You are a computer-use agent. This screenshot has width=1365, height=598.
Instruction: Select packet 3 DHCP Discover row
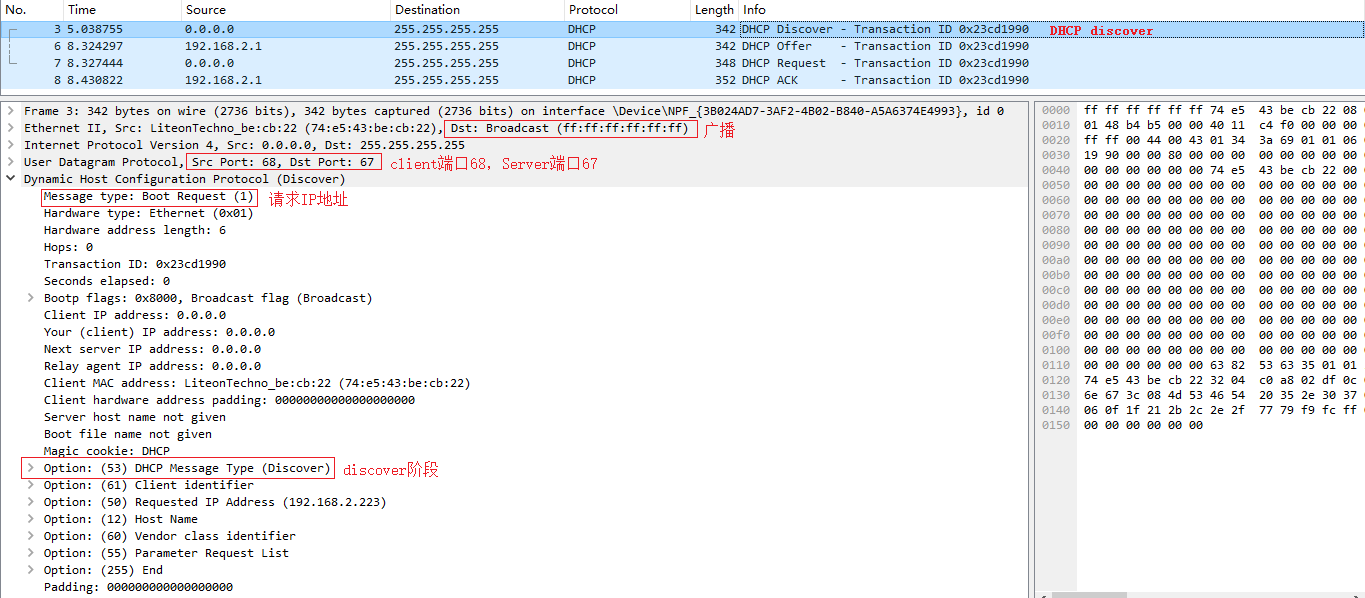pyautogui.click(x=682, y=29)
